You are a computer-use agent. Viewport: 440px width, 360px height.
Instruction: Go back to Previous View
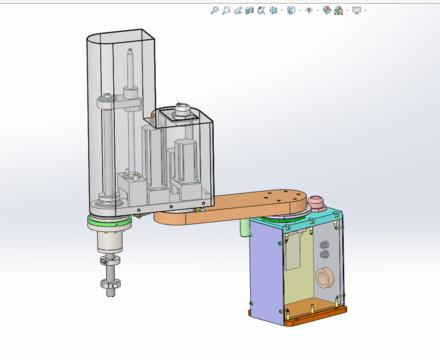(238, 11)
